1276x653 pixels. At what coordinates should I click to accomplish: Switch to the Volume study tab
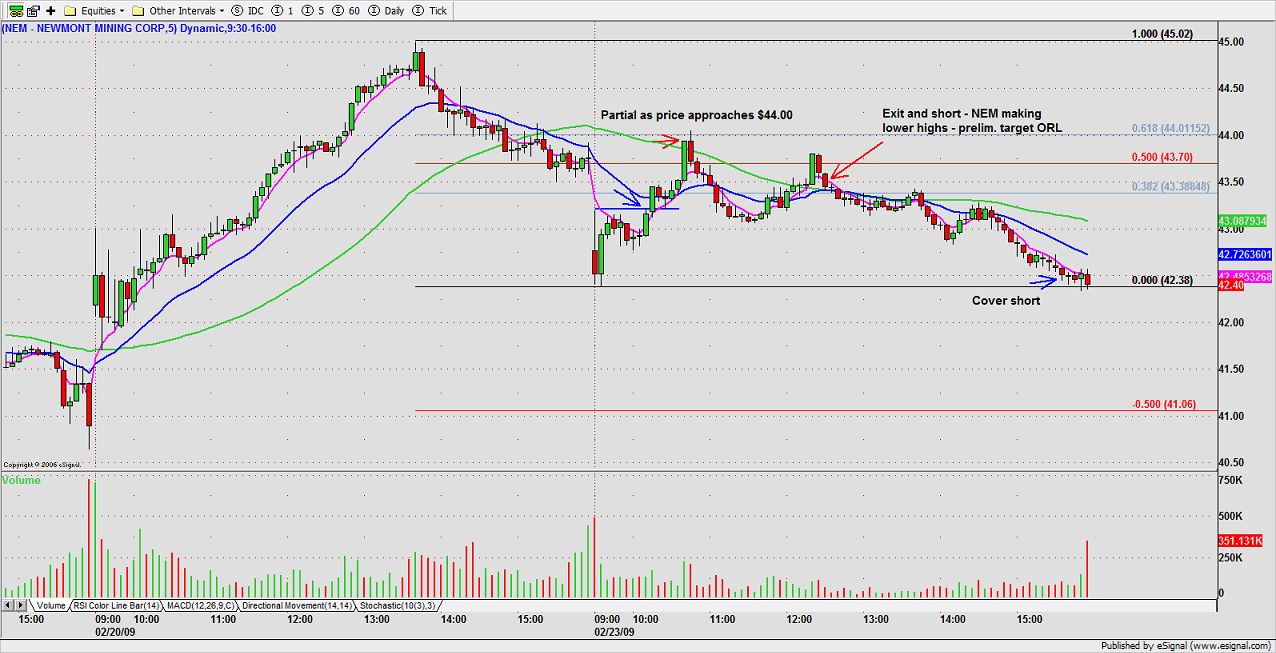pos(51,605)
